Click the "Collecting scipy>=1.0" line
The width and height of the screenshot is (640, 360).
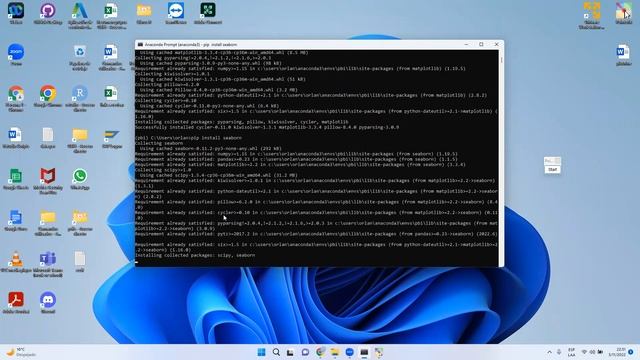163,170
